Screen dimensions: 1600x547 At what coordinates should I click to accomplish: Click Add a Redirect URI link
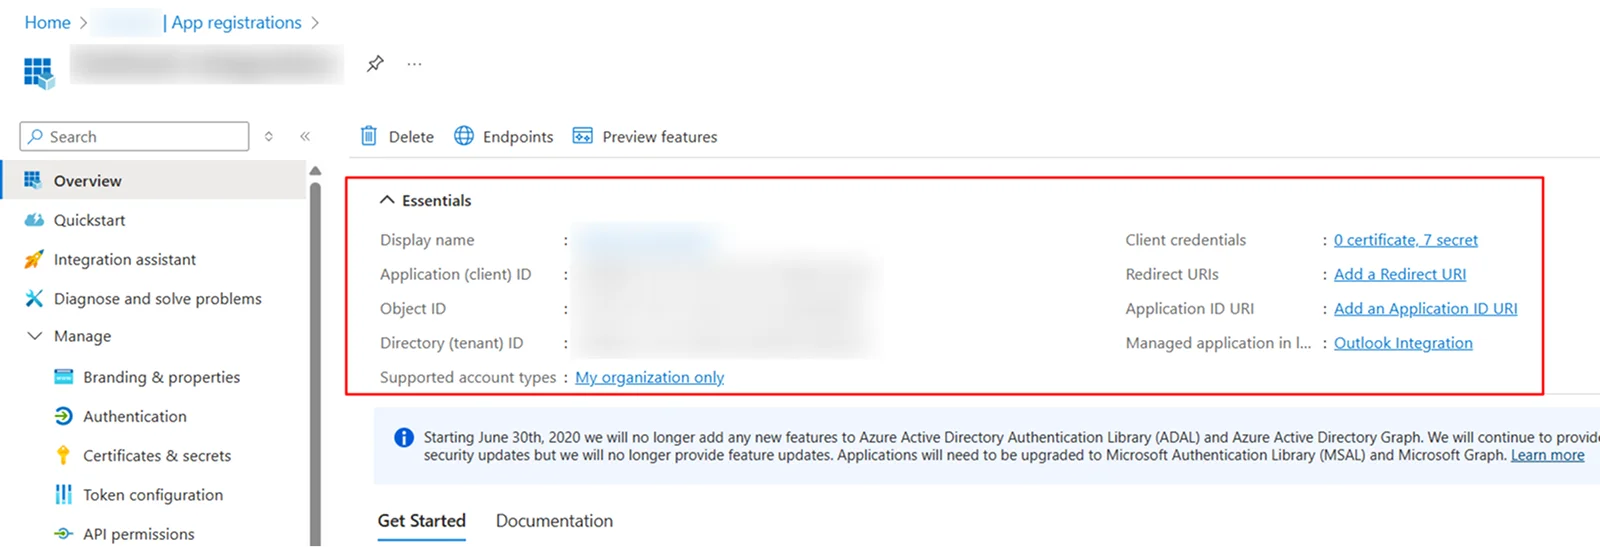tap(1400, 274)
